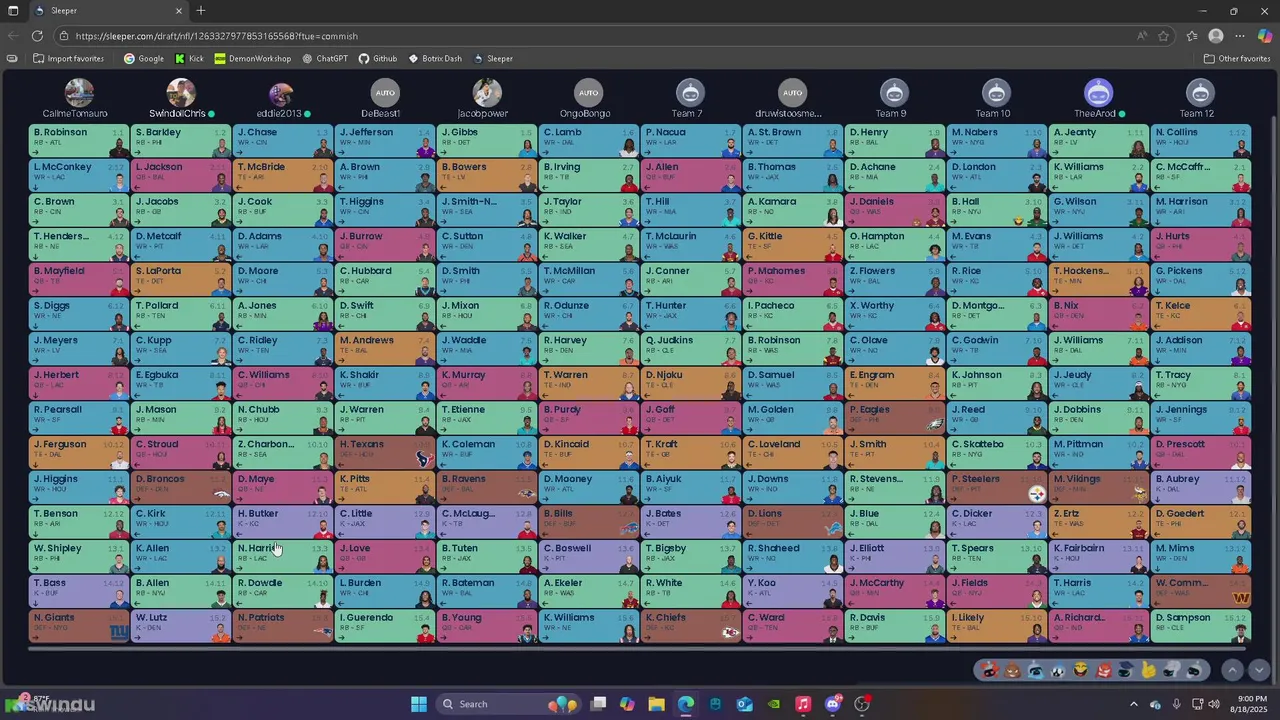Open the K. Chiefs defense card
Image resolution: width=1280 pixels, height=720 pixels.
pos(690,626)
